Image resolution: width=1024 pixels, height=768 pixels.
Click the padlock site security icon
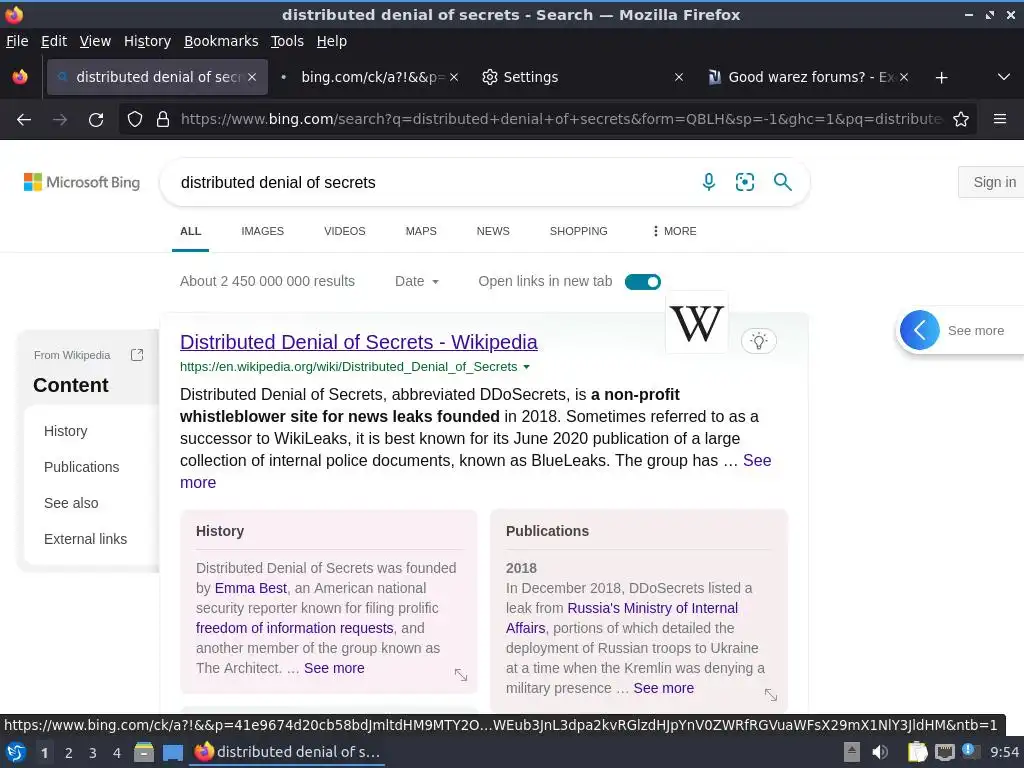point(163,120)
